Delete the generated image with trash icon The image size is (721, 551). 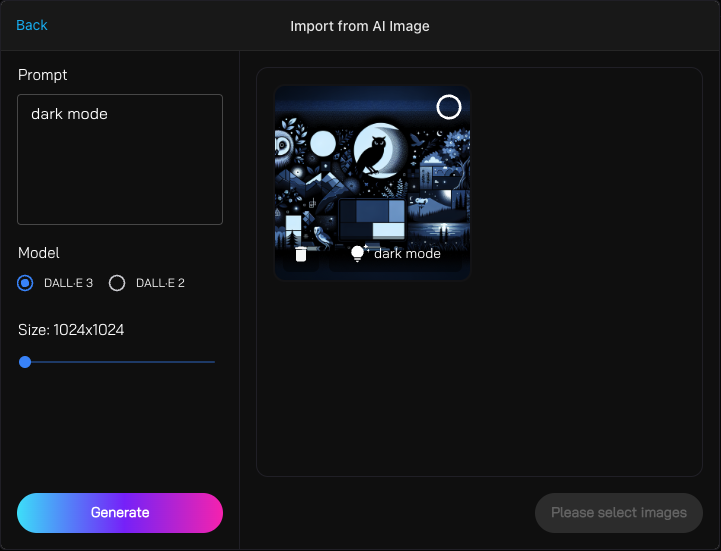click(x=300, y=254)
